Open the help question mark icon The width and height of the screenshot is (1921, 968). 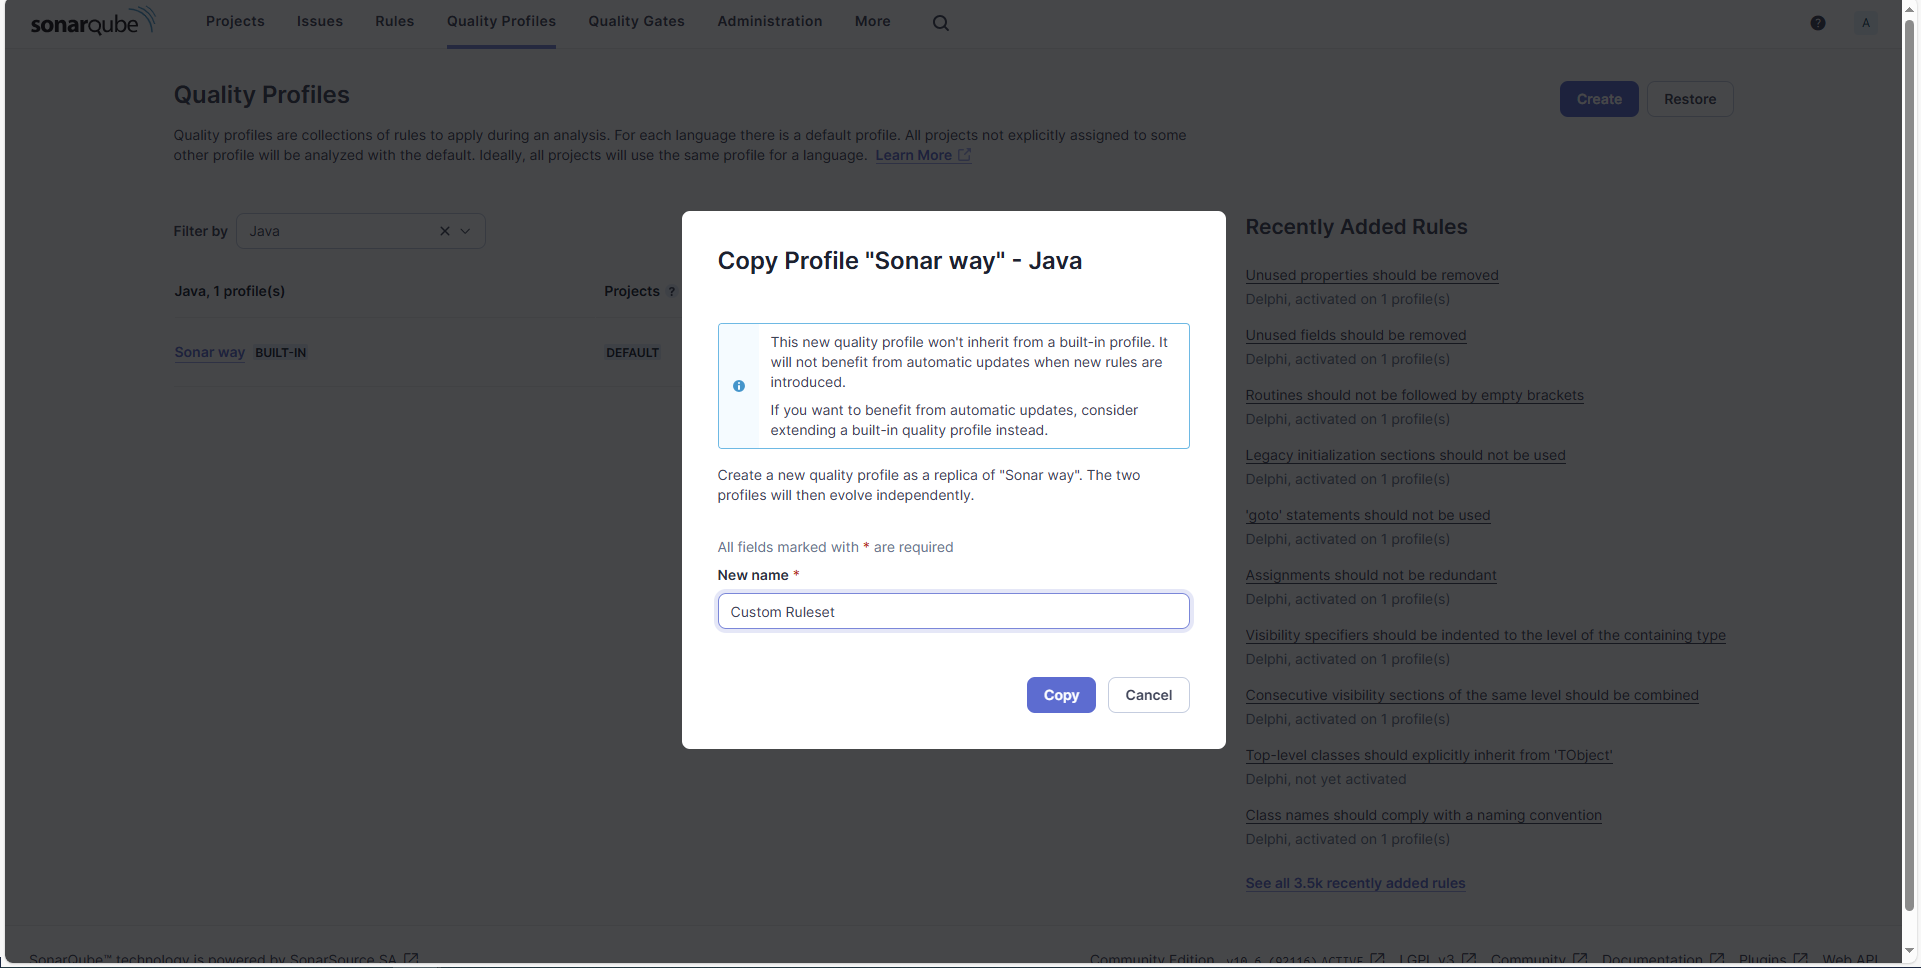click(1818, 23)
